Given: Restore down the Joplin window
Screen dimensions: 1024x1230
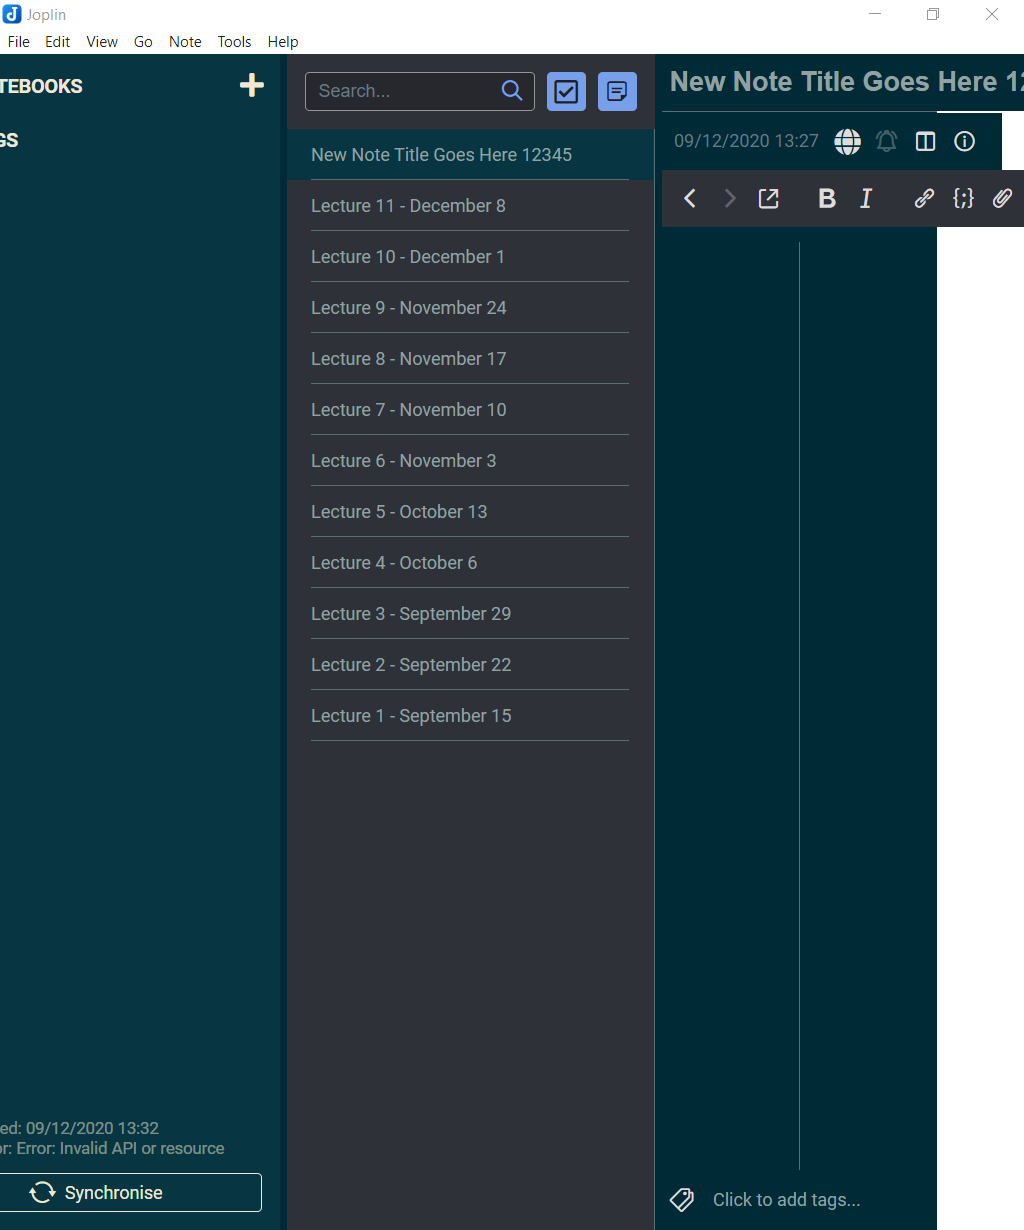Looking at the screenshot, I should pyautogui.click(x=933, y=14).
